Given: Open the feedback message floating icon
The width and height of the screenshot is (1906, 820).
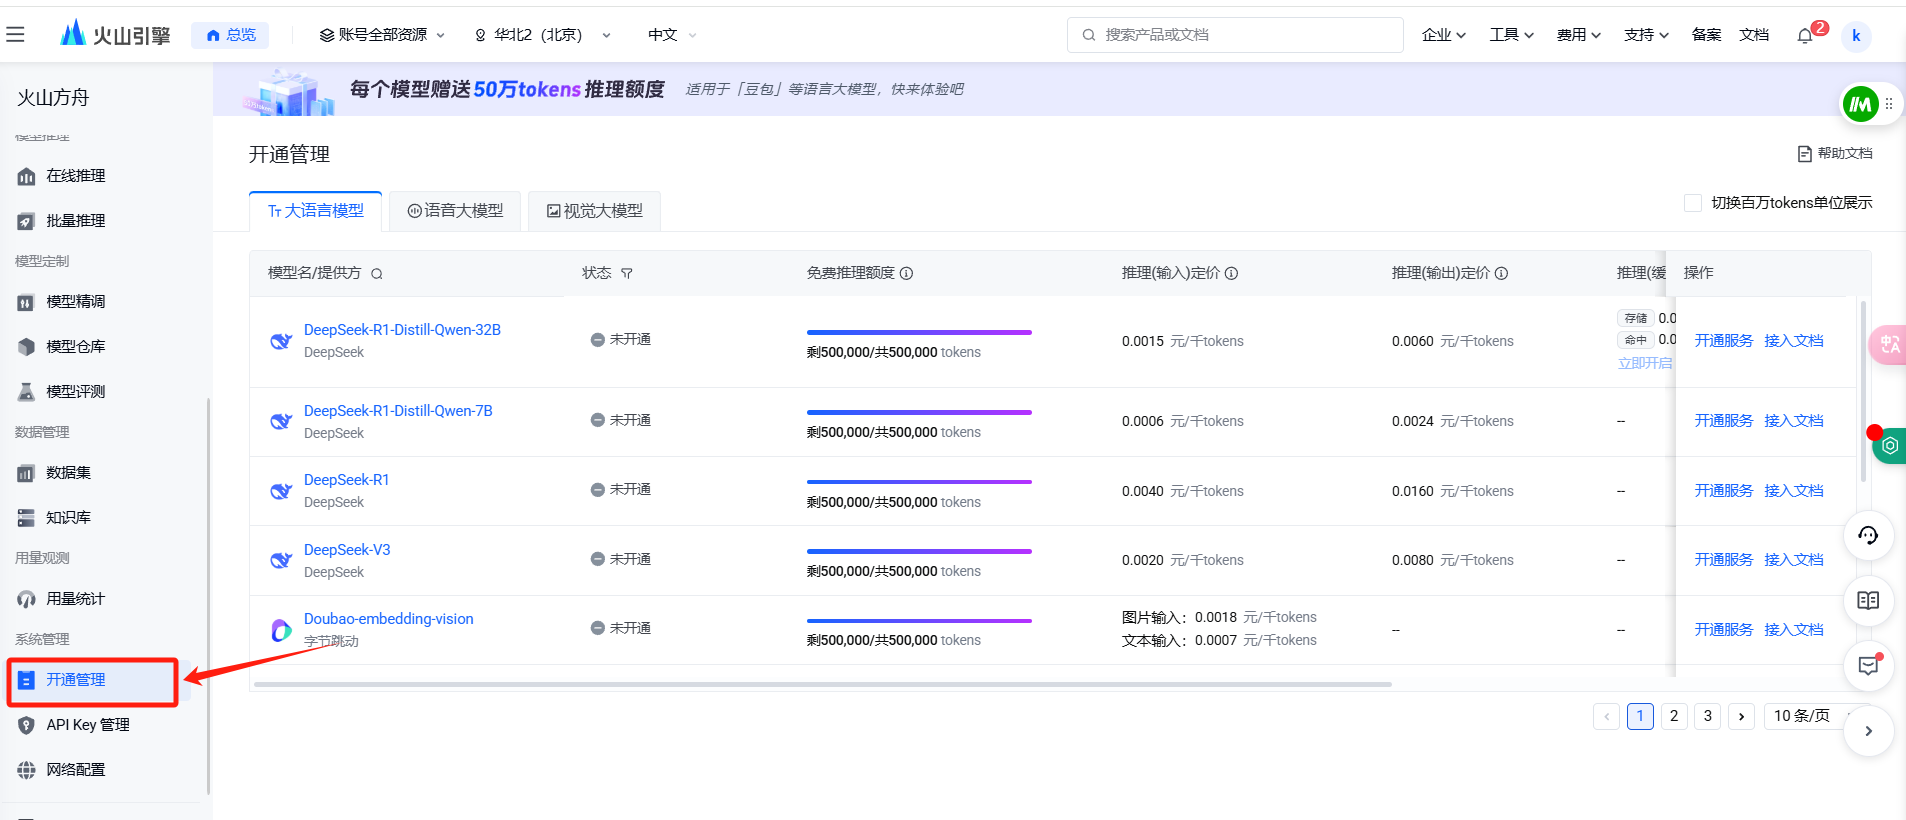Looking at the screenshot, I should [1868, 665].
